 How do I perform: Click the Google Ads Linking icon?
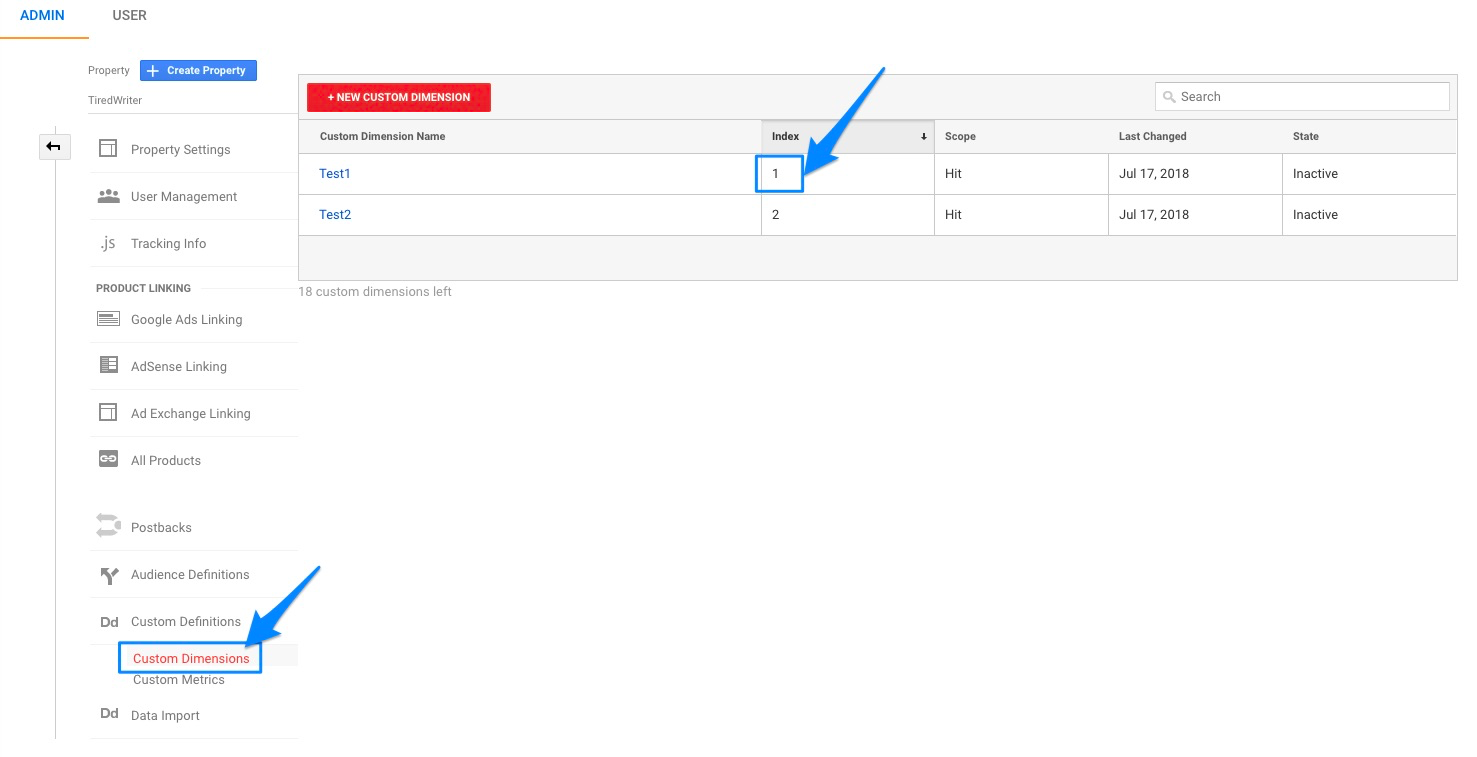click(108, 319)
